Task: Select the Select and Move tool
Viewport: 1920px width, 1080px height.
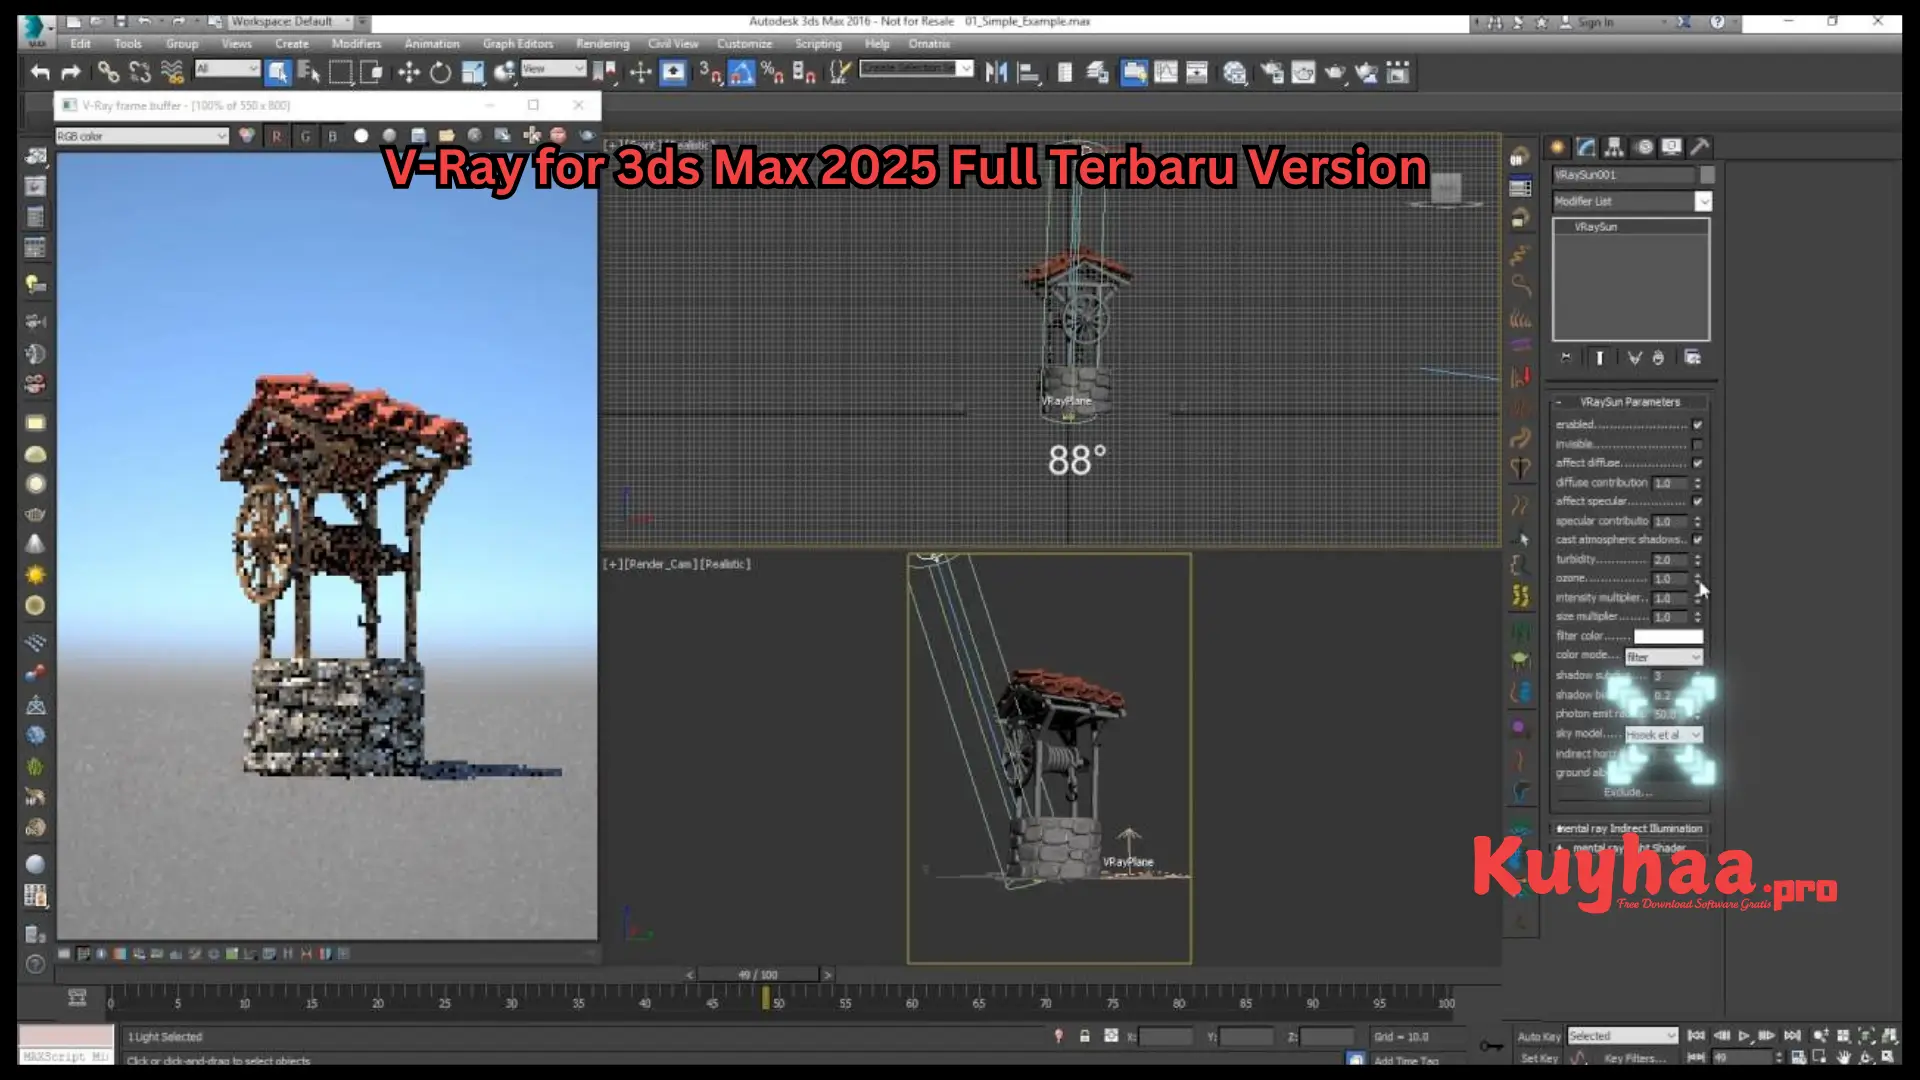Action: point(408,72)
